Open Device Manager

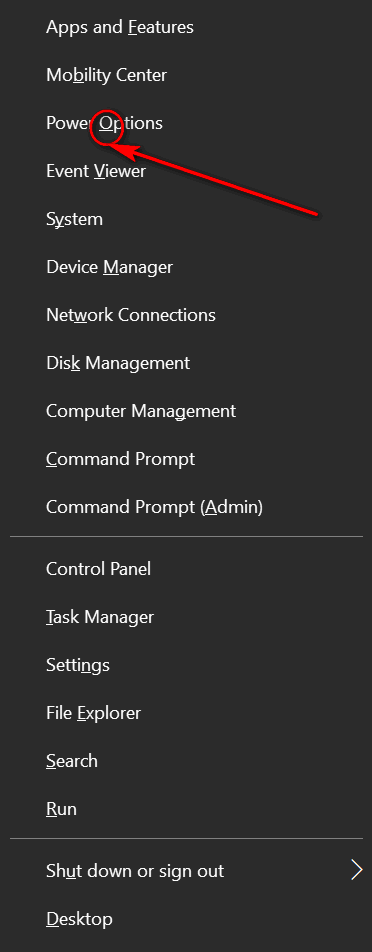click(x=186, y=267)
